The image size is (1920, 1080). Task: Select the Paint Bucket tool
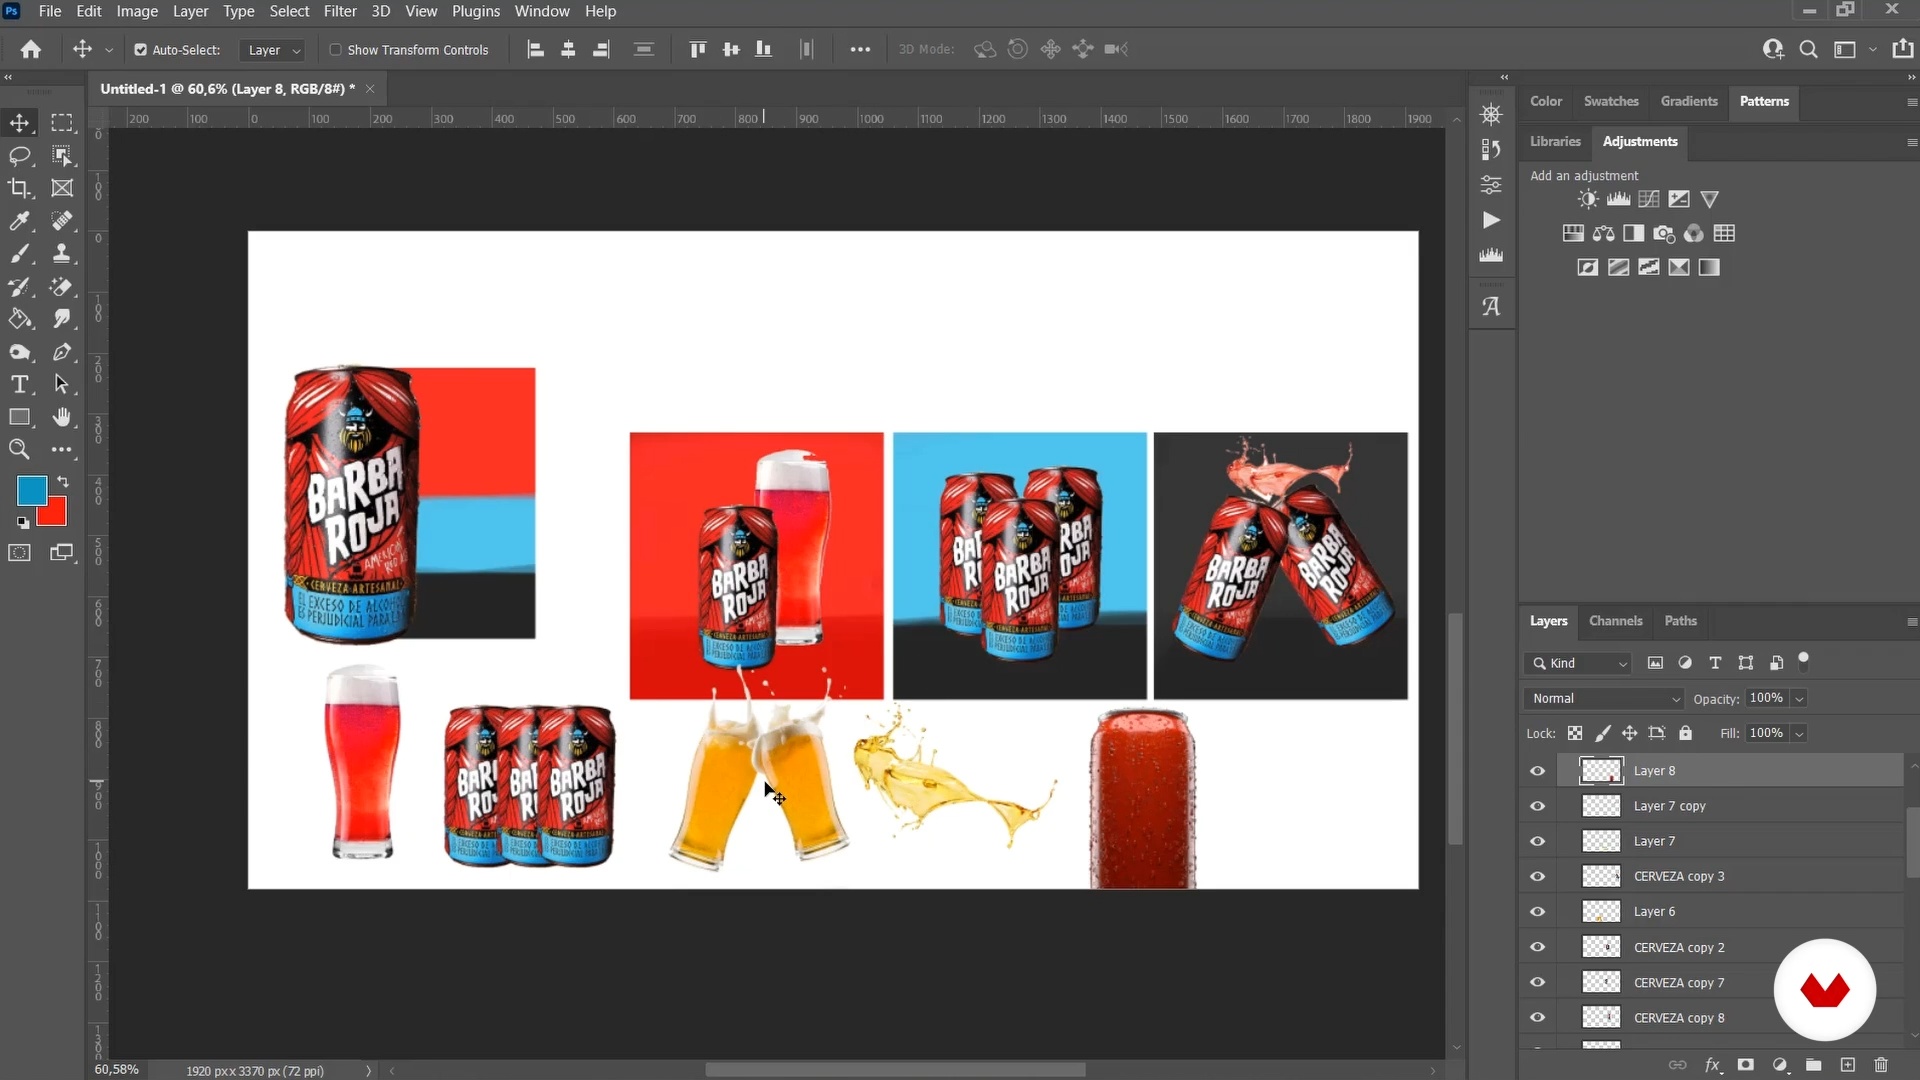(x=19, y=319)
